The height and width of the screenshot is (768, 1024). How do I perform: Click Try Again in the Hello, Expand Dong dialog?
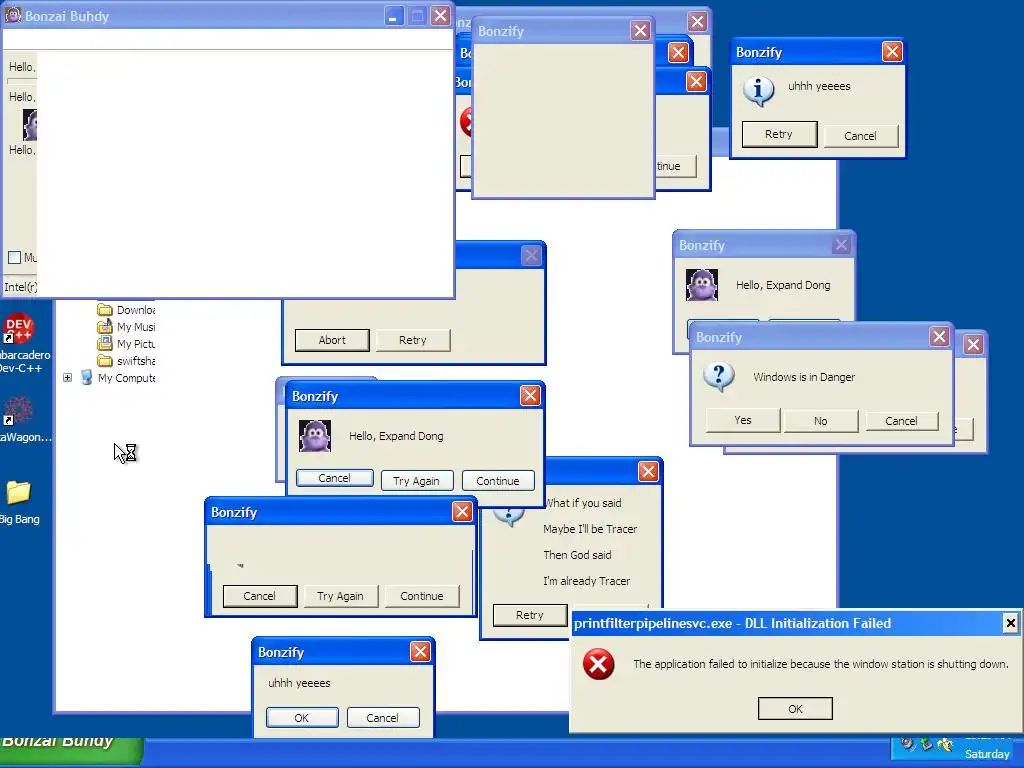tap(416, 481)
